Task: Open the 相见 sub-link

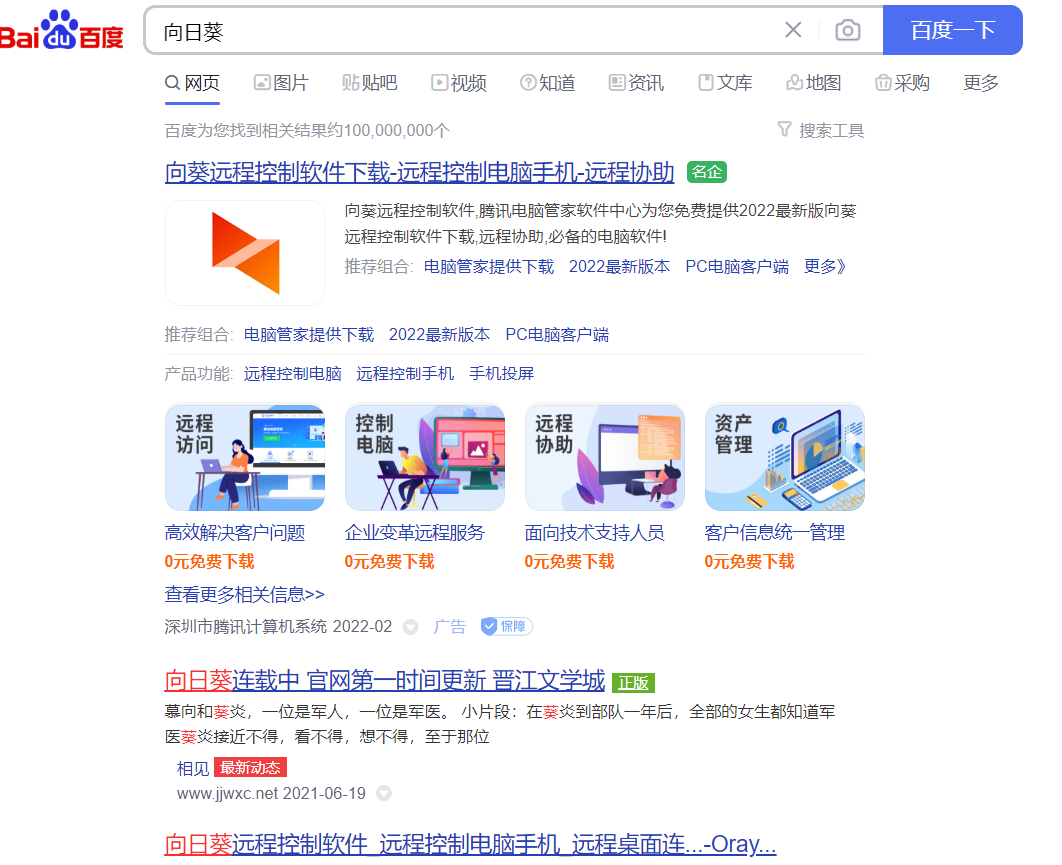Action: pos(193,768)
